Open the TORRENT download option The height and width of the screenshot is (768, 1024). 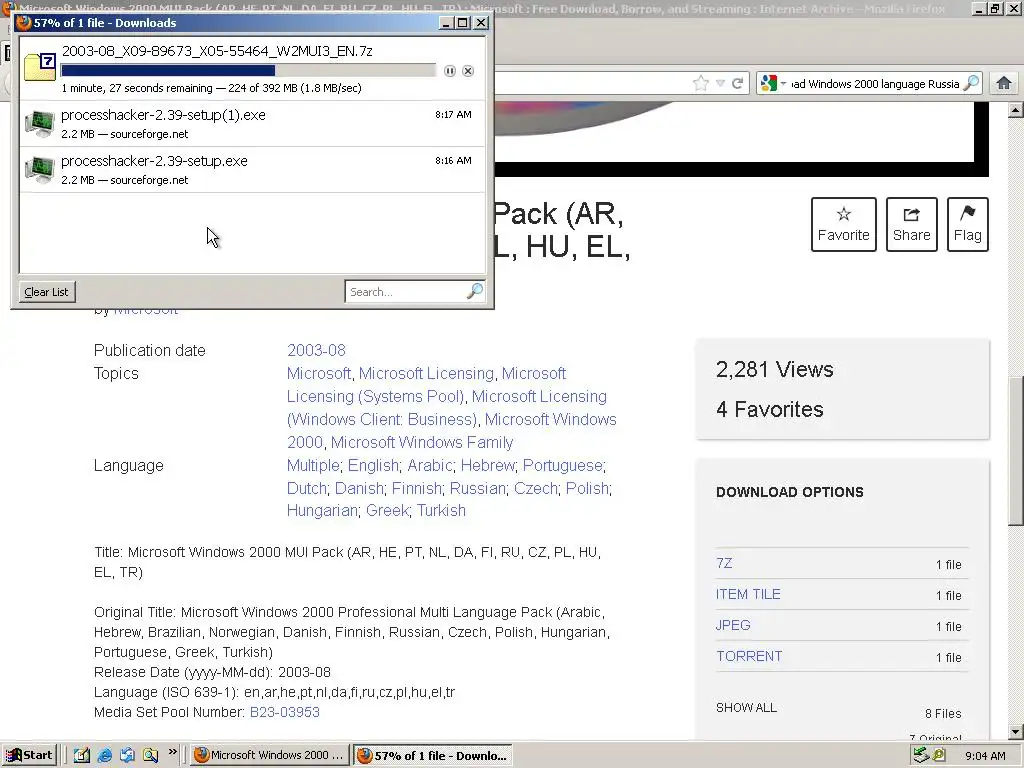click(x=749, y=656)
